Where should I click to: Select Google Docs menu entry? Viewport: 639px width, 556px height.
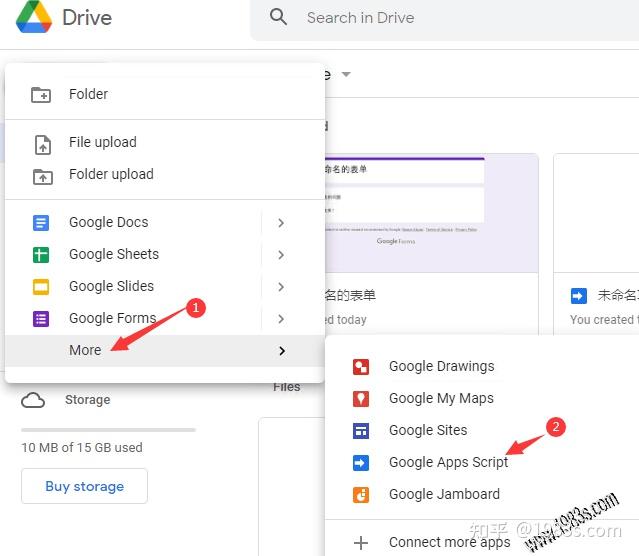pyautogui.click(x=165, y=223)
